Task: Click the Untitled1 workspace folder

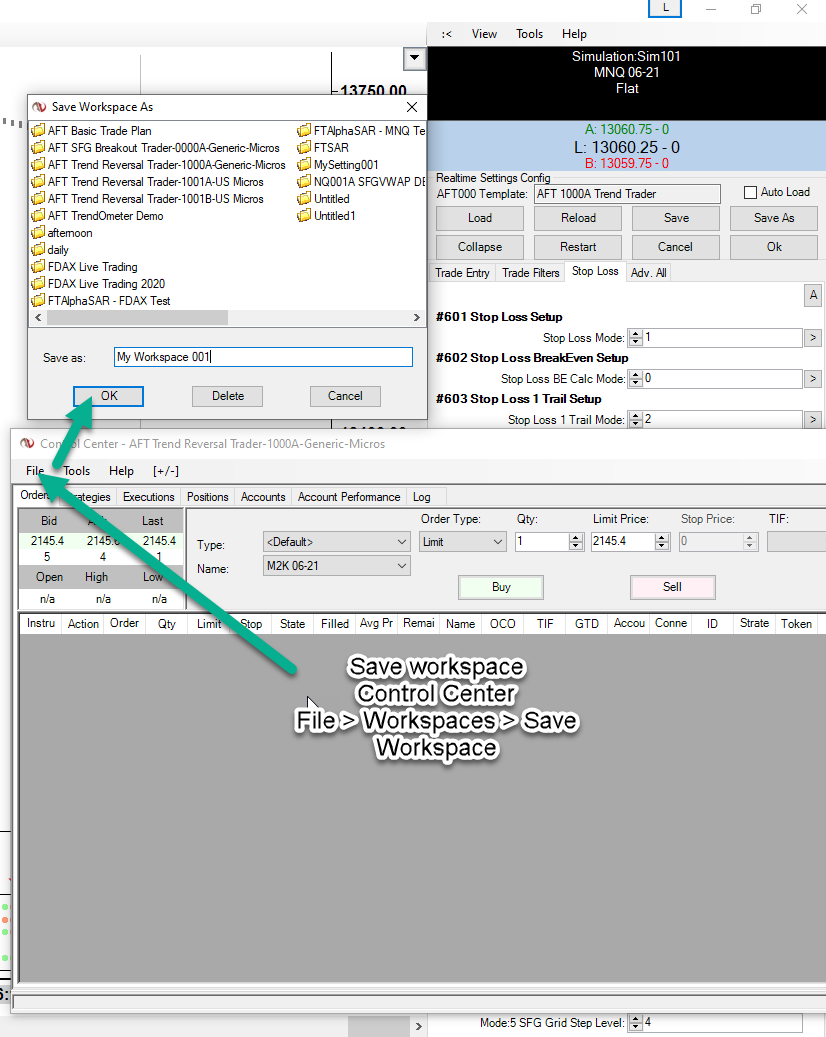Action: pyautogui.click(x=334, y=216)
